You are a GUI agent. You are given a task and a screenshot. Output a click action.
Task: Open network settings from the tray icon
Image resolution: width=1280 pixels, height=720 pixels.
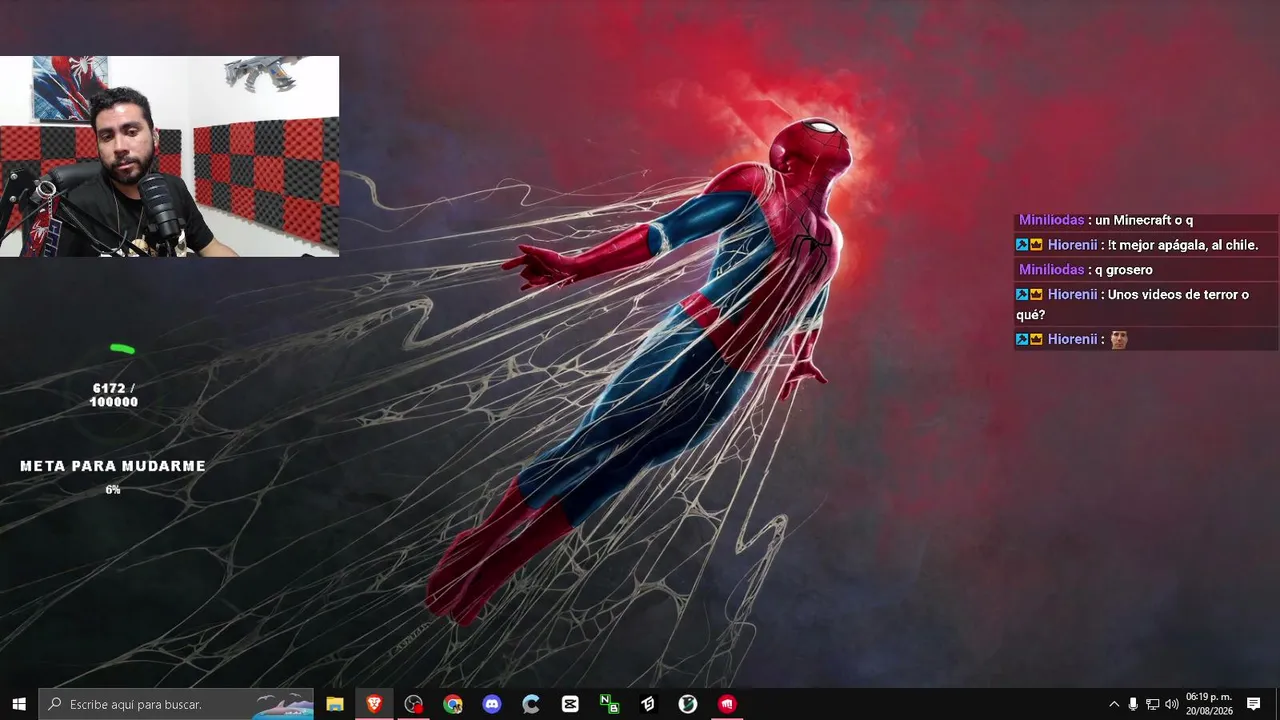(x=1152, y=704)
